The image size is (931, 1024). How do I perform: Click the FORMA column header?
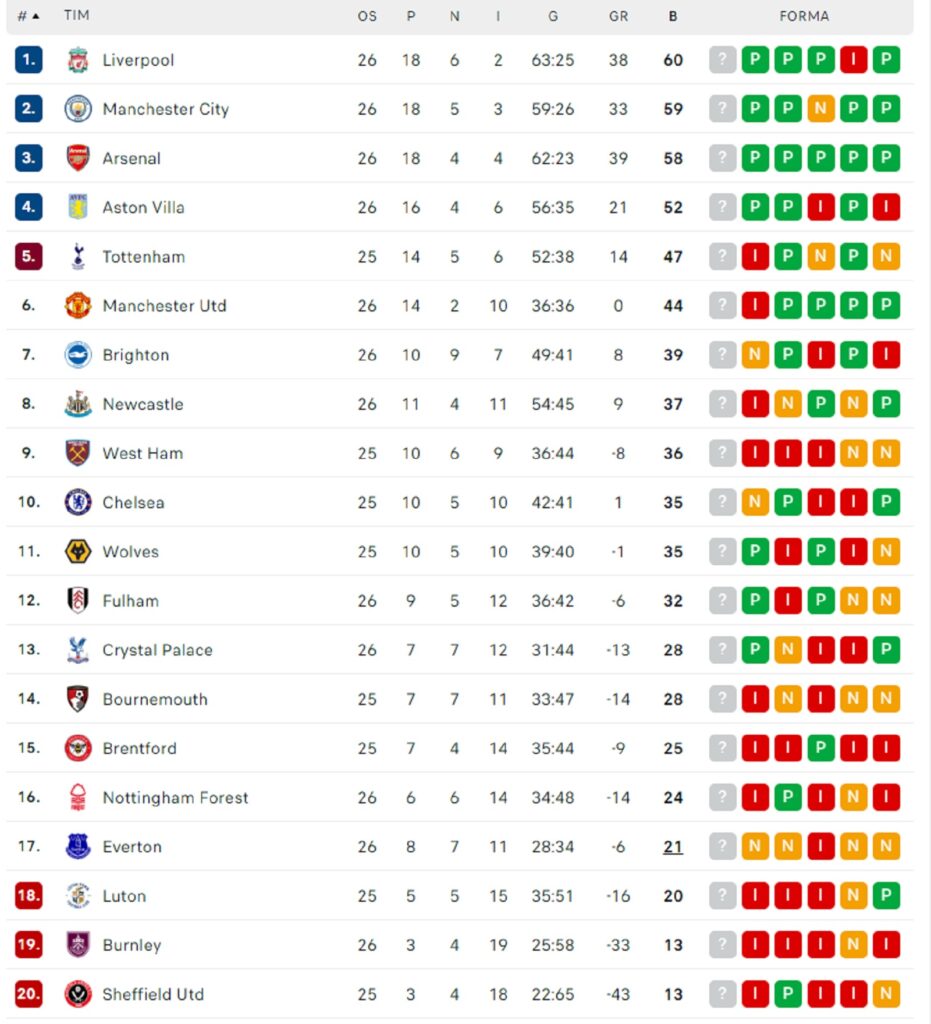coord(805,16)
